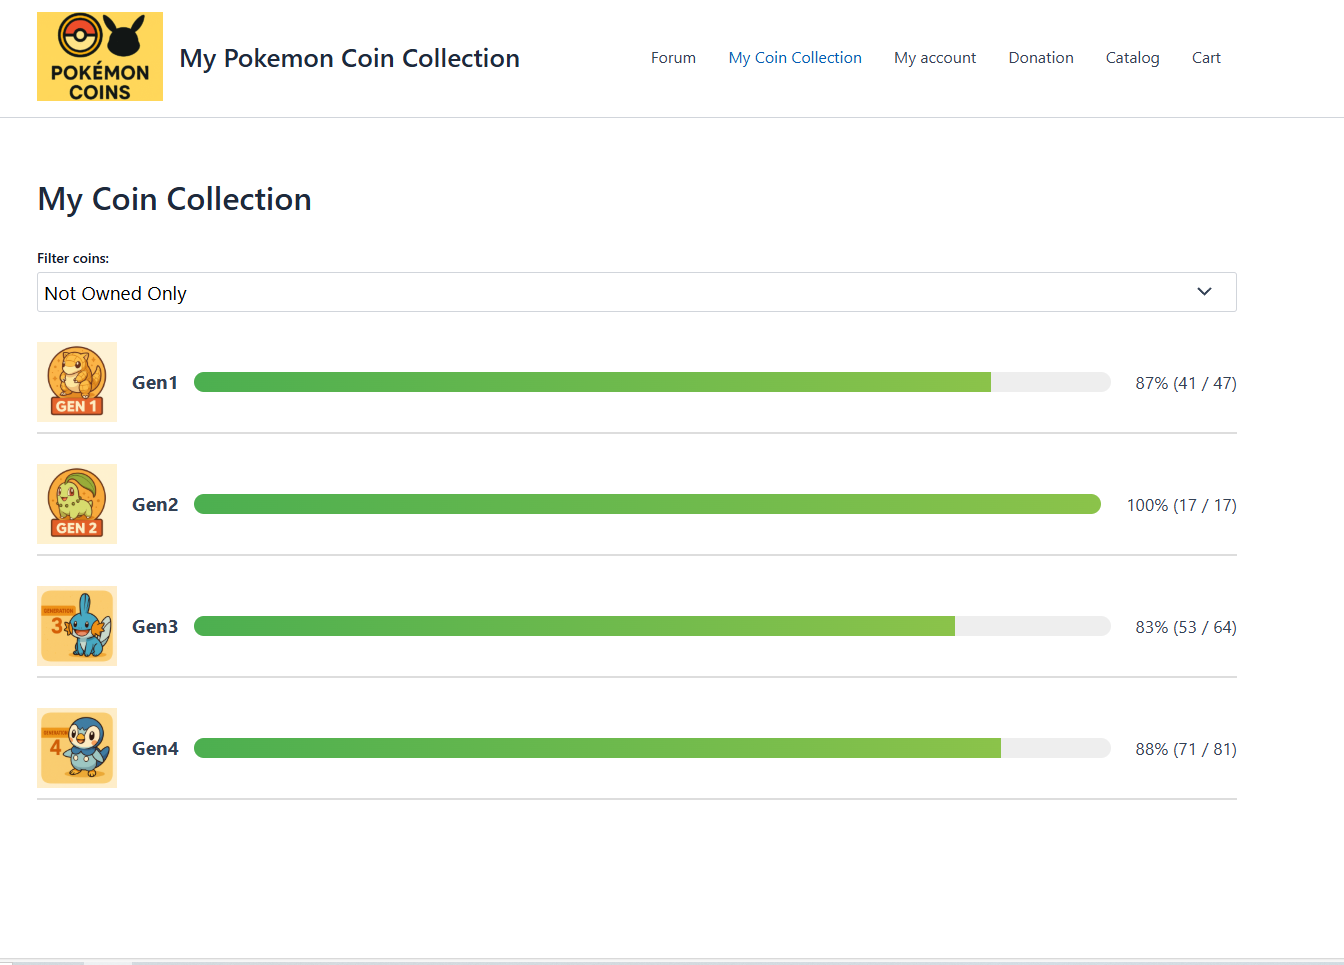Click the Gen3 progress bar
Viewport: 1344px width, 965px height.
pos(652,626)
